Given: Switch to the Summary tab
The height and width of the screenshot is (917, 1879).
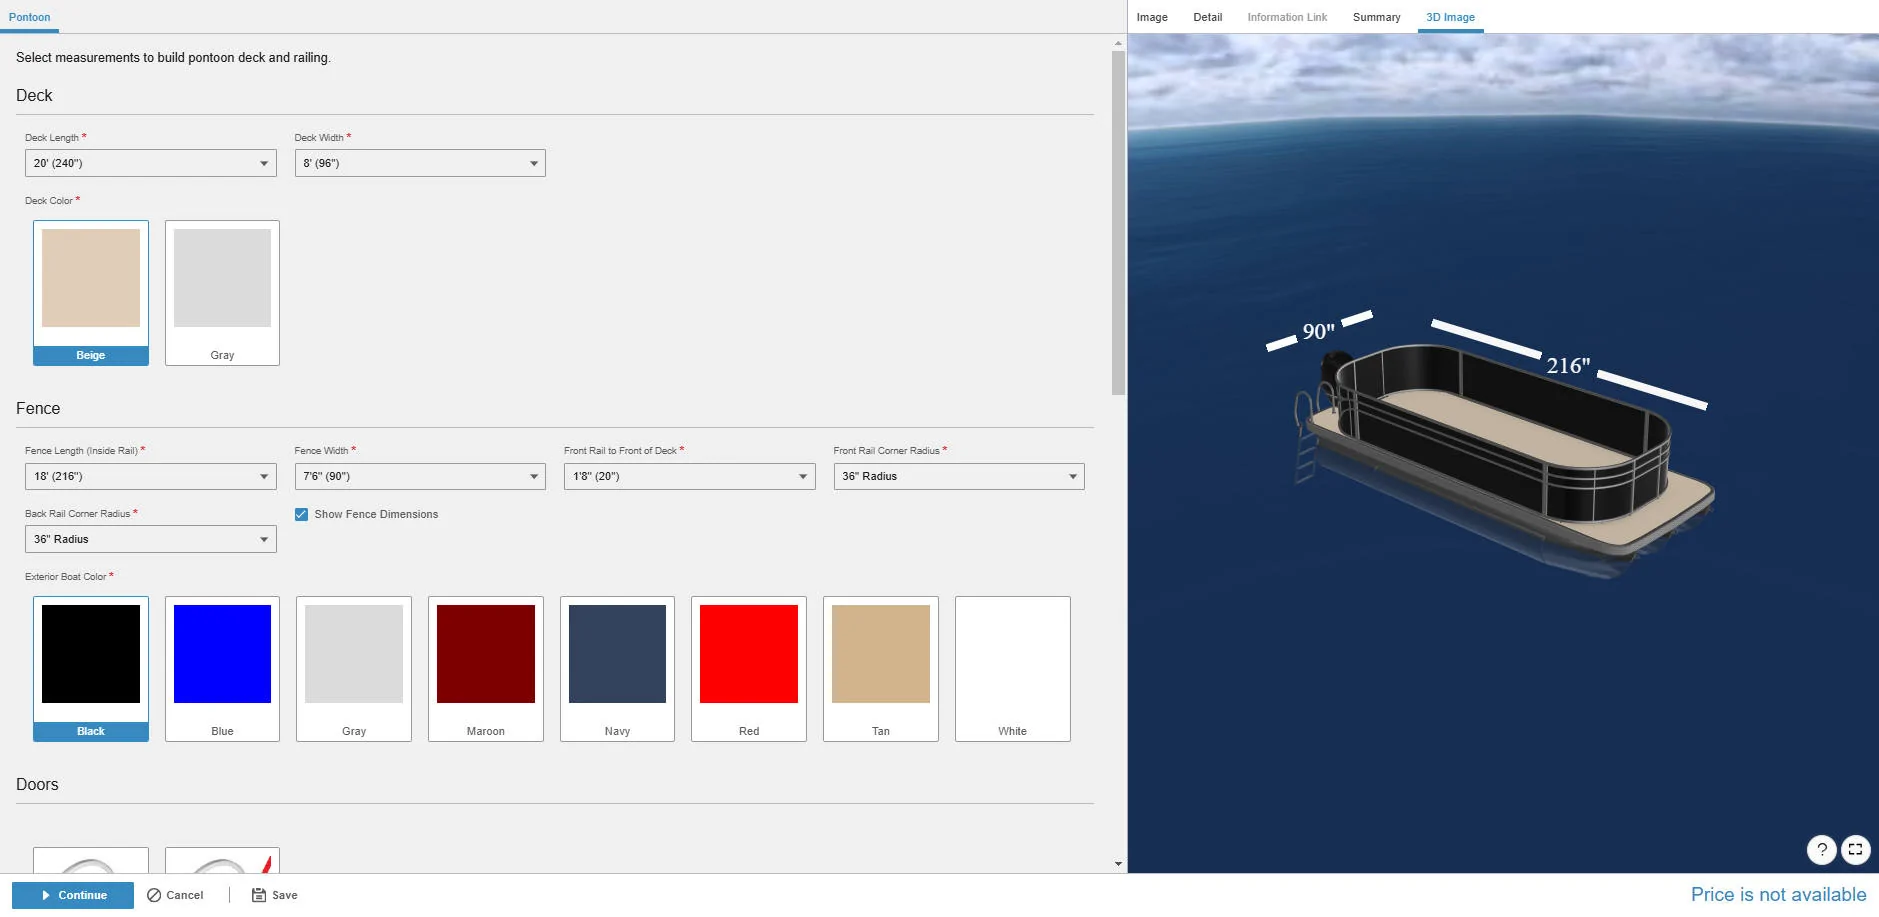Looking at the screenshot, I should [1376, 17].
